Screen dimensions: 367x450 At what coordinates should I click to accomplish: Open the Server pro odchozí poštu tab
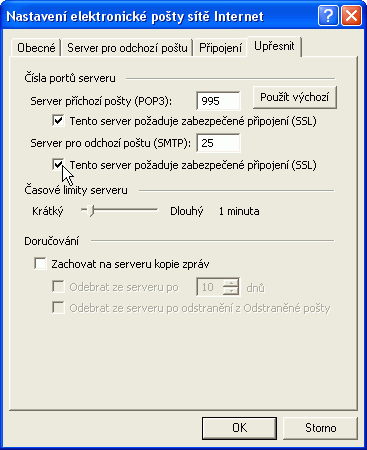[x=127, y=48]
